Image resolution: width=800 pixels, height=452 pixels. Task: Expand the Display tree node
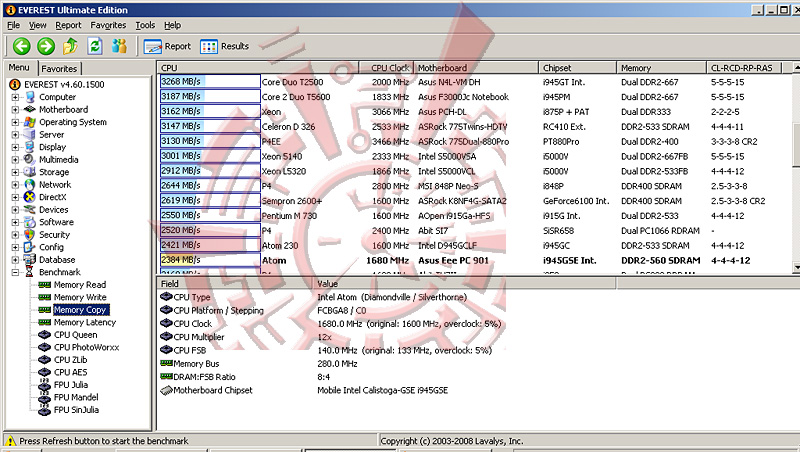(15, 147)
